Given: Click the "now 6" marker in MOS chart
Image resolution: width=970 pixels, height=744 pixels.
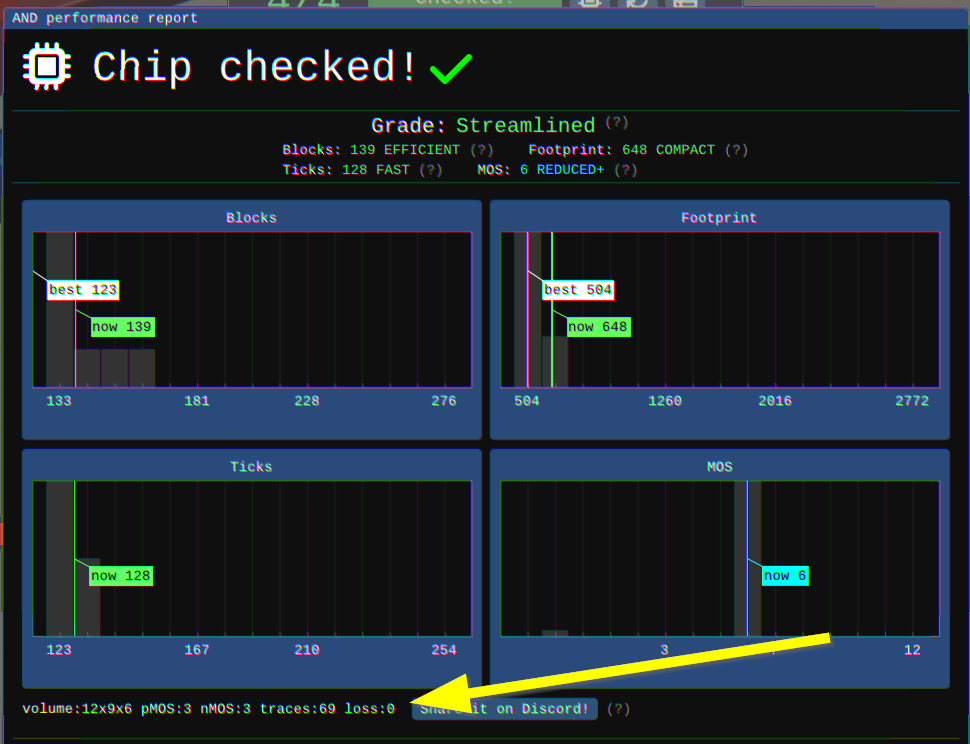Looking at the screenshot, I should (x=785, y=575).
